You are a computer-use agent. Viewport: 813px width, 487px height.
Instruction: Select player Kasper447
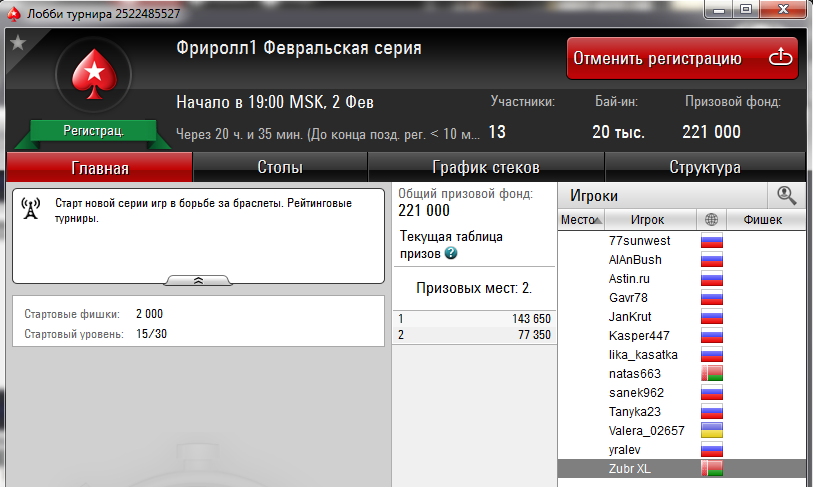pyautogui.click(x=682, y=336)
